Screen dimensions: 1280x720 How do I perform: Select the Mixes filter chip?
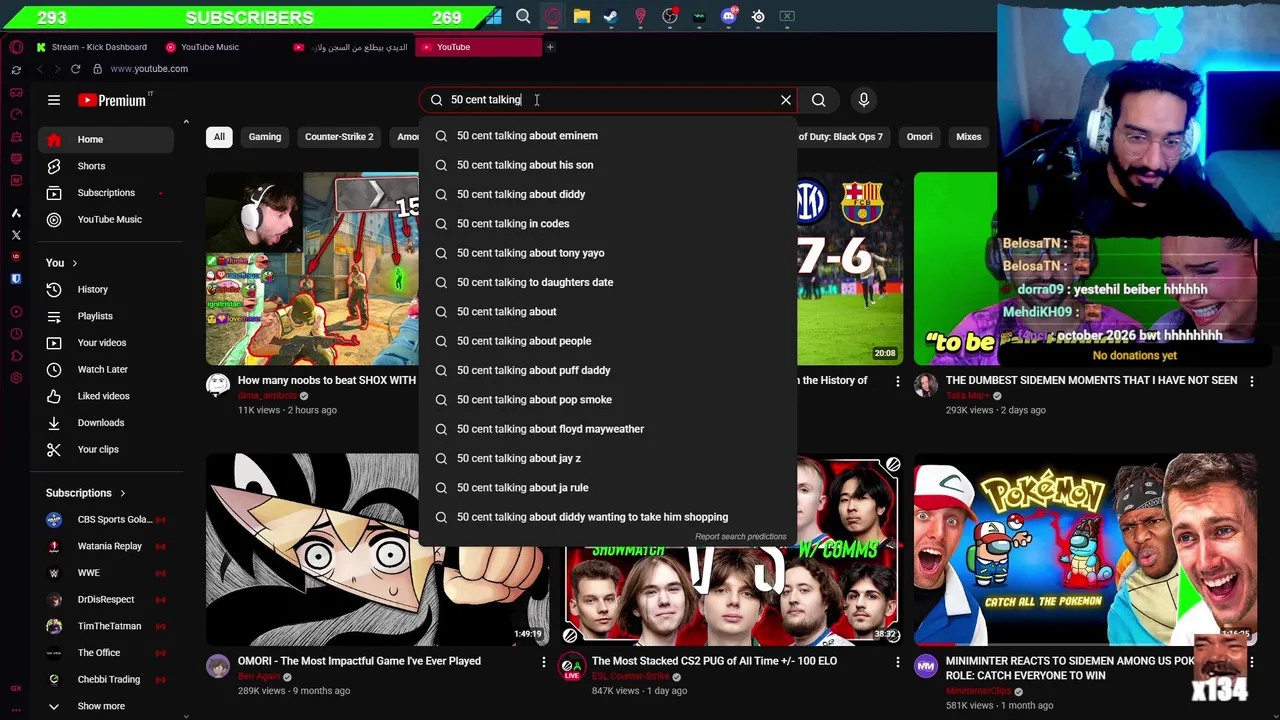[x=968, y=137]
